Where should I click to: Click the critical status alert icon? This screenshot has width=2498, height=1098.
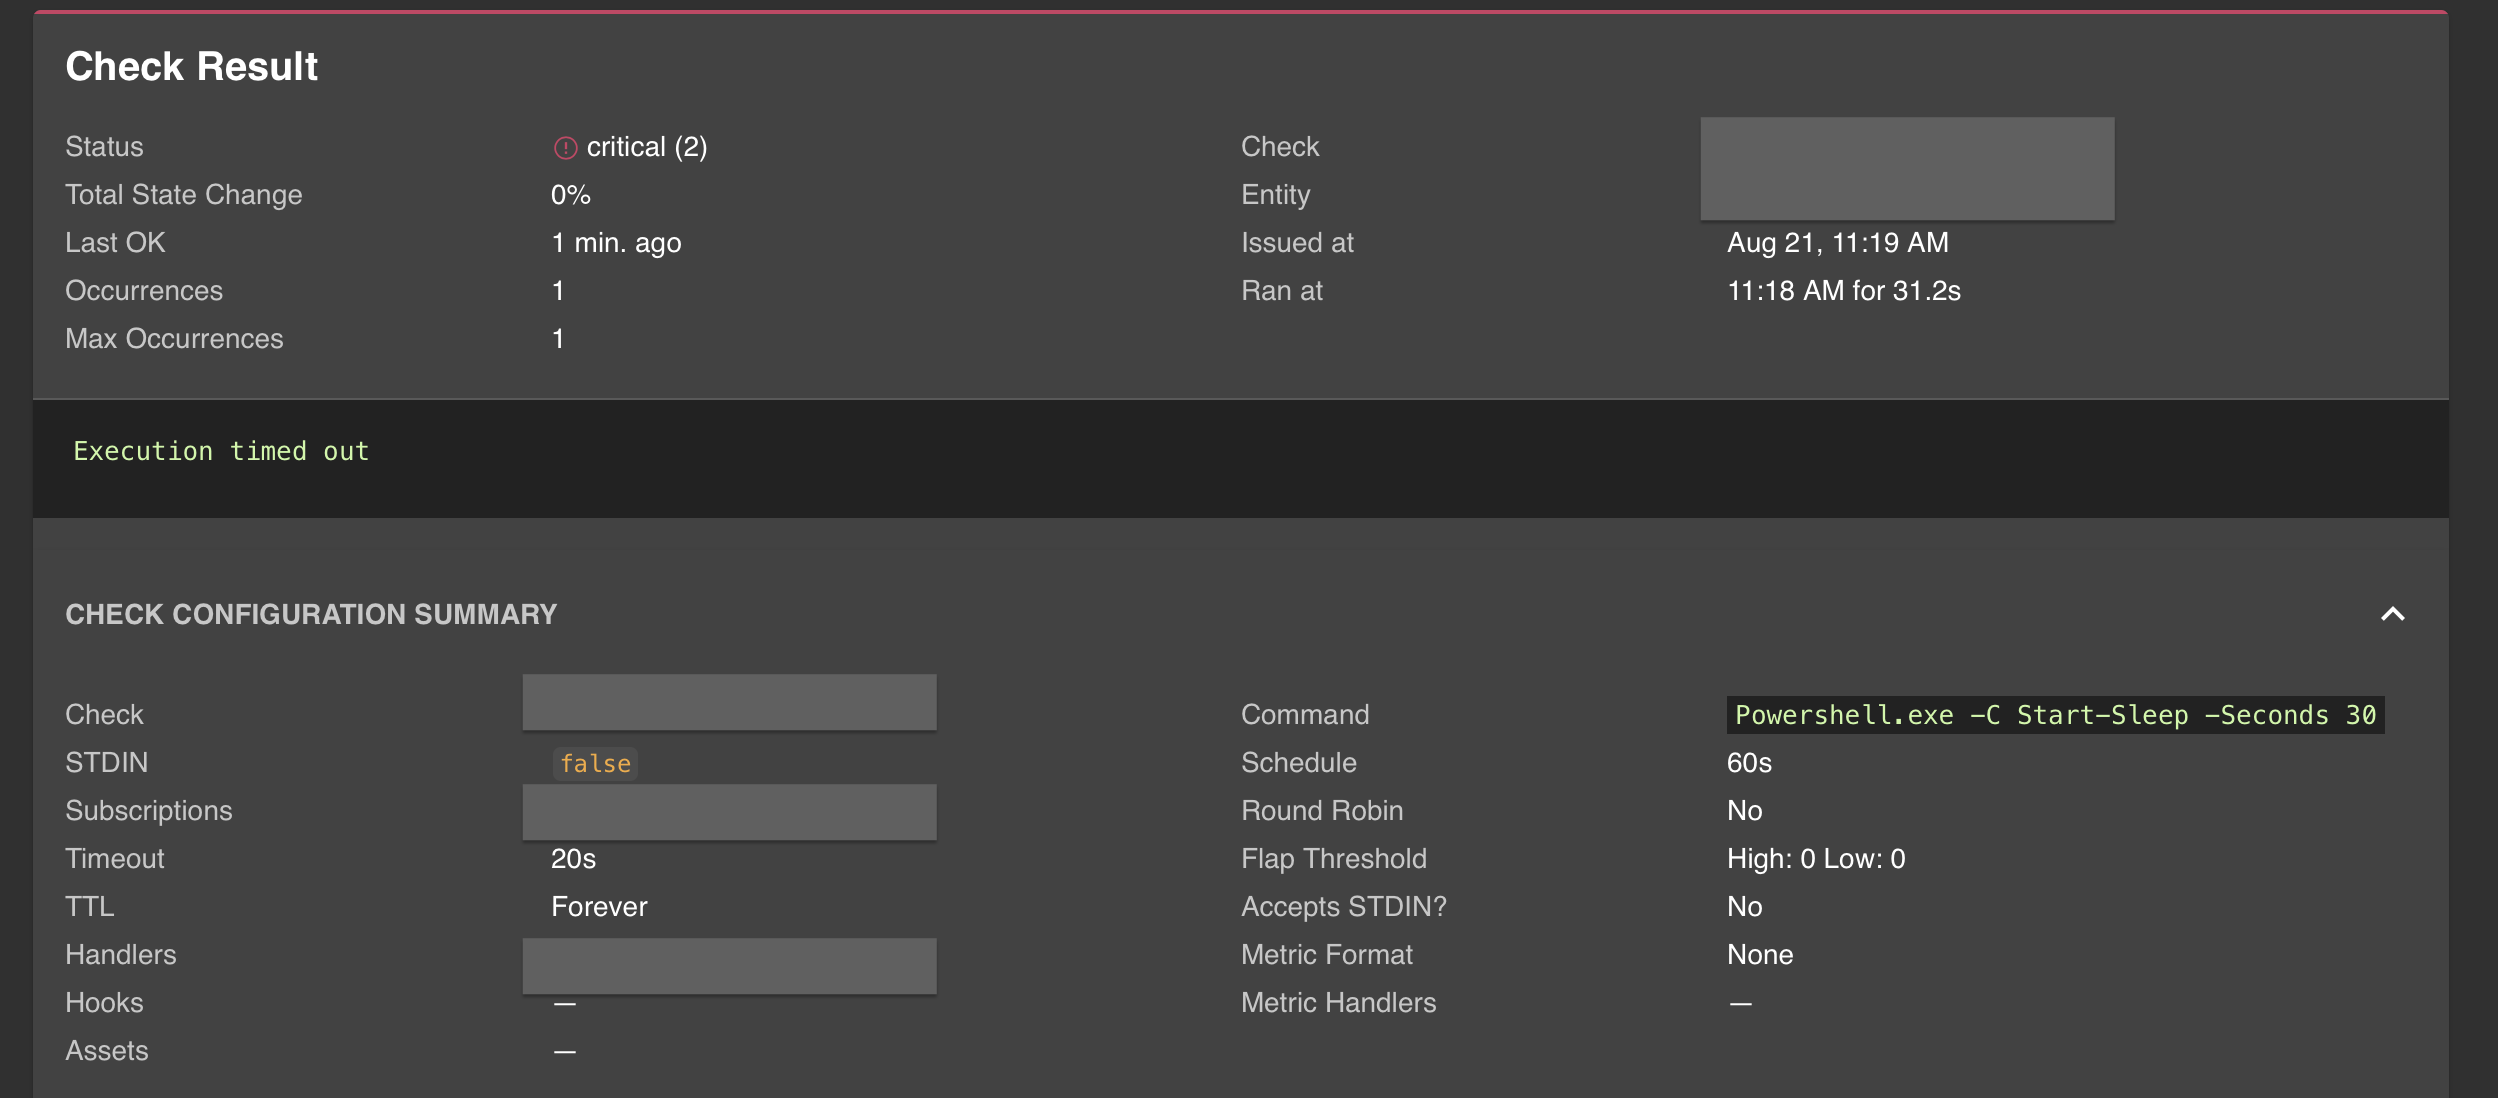565,146
